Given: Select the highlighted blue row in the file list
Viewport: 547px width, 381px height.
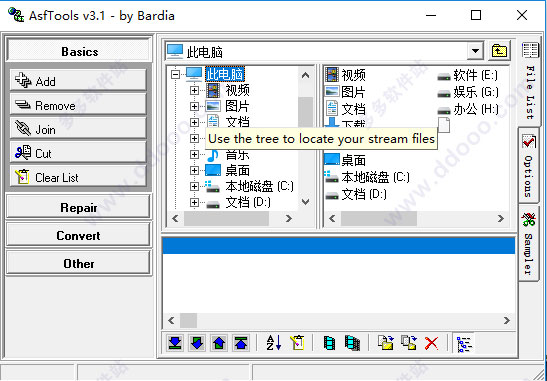Looking at the screenshot, I should coord(339,245).
